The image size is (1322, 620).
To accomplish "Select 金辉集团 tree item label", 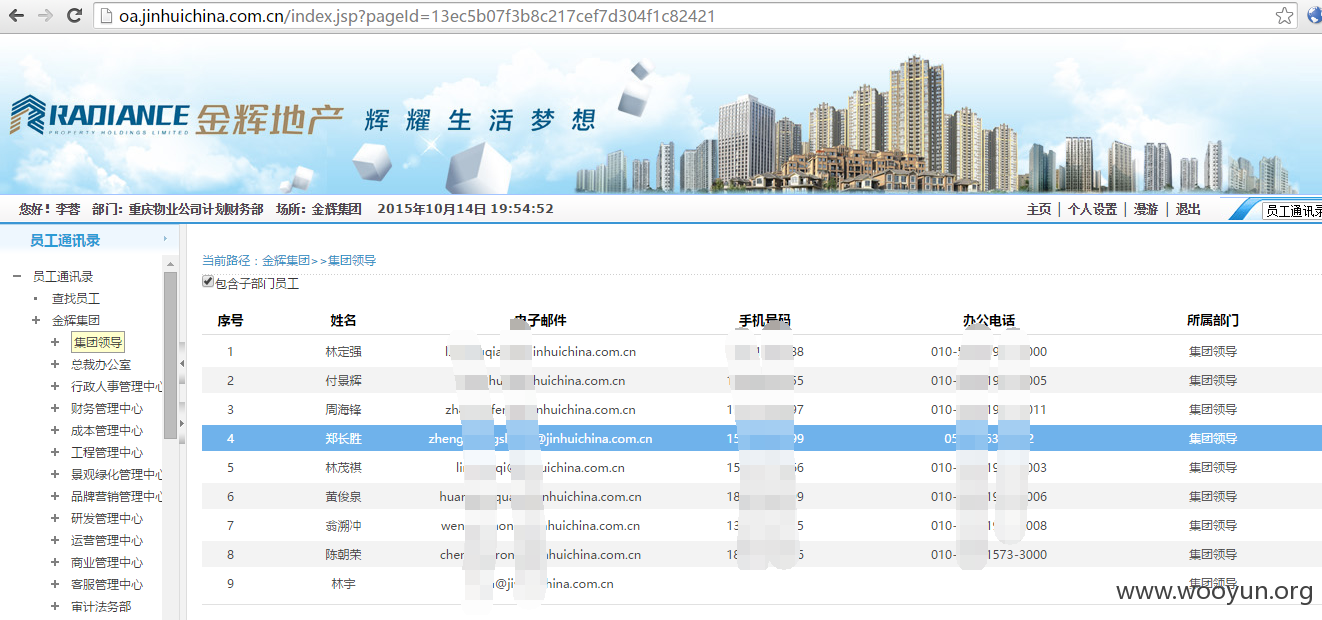I will click(76, 320).
